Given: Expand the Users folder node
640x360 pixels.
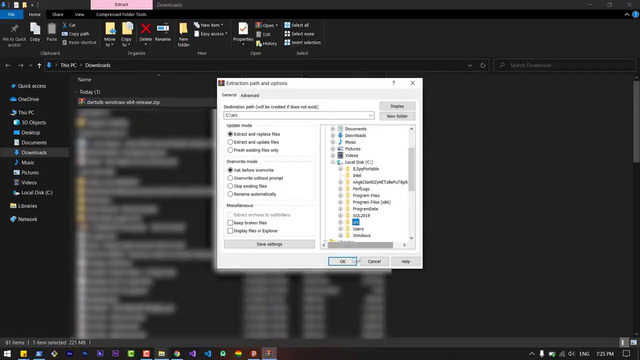Looking at the screenshot, I should point(340,229).
